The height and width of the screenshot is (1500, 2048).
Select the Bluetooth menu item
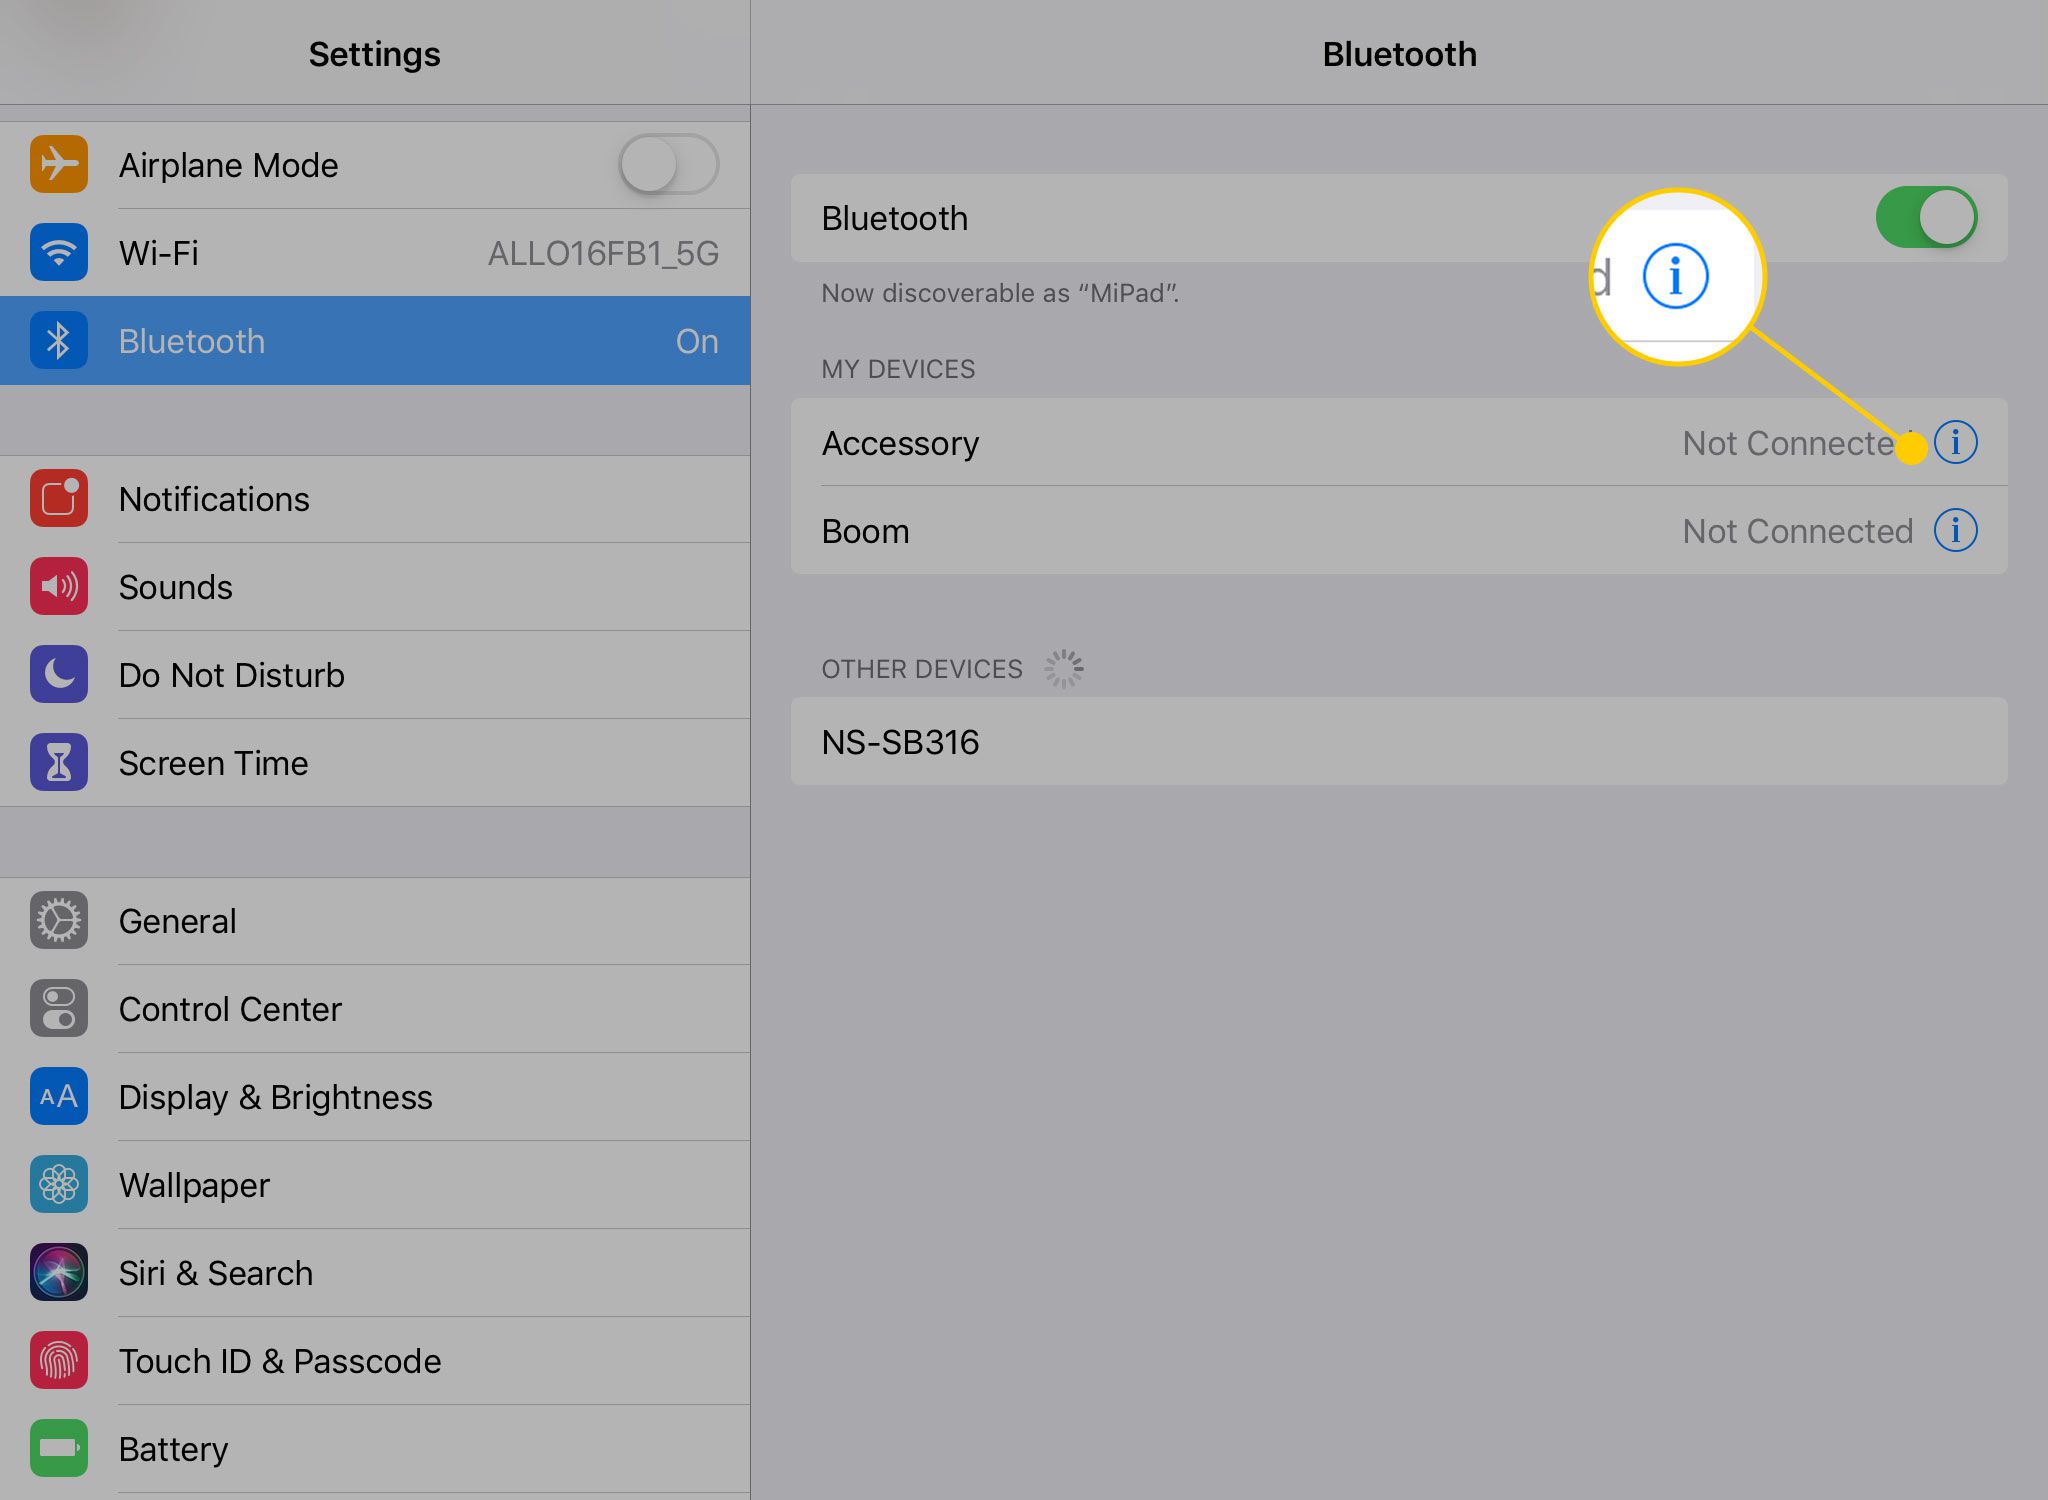(374, 339)
